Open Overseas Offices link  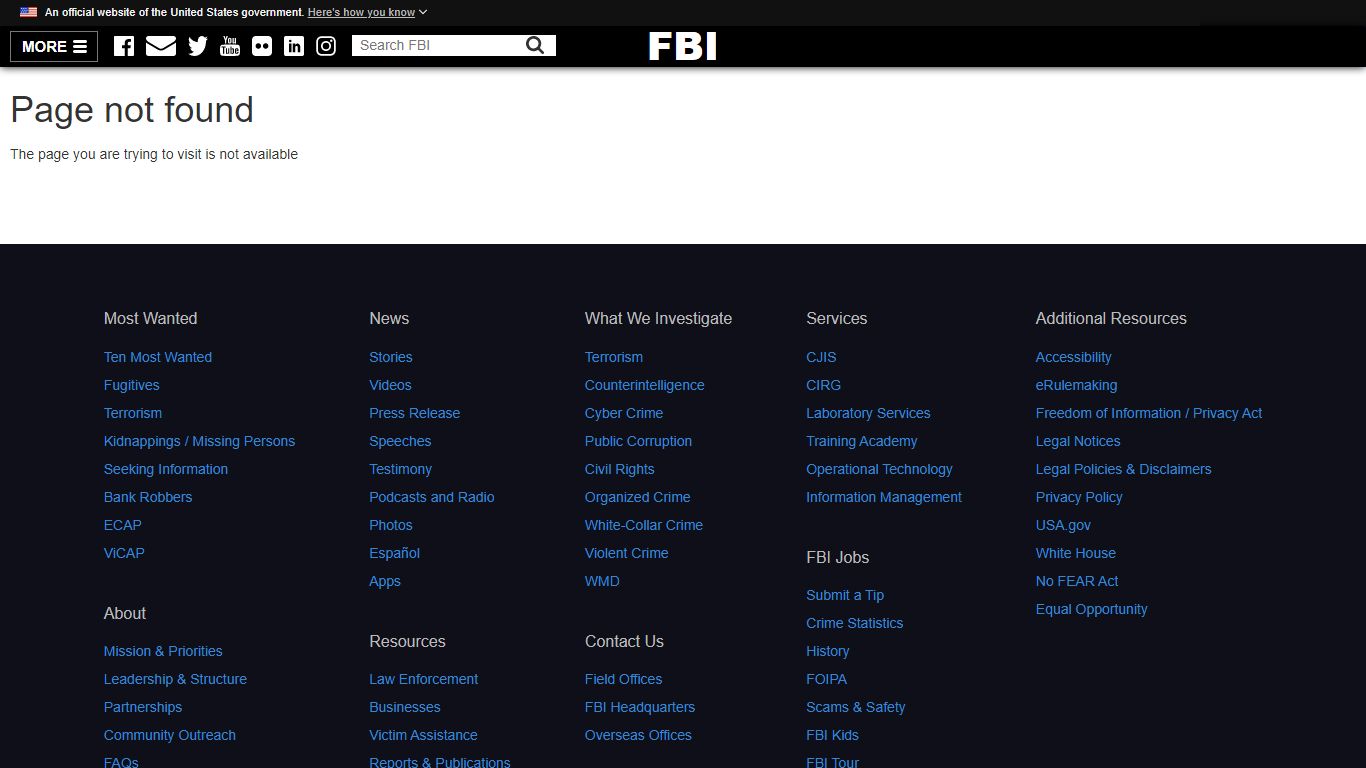638,735
